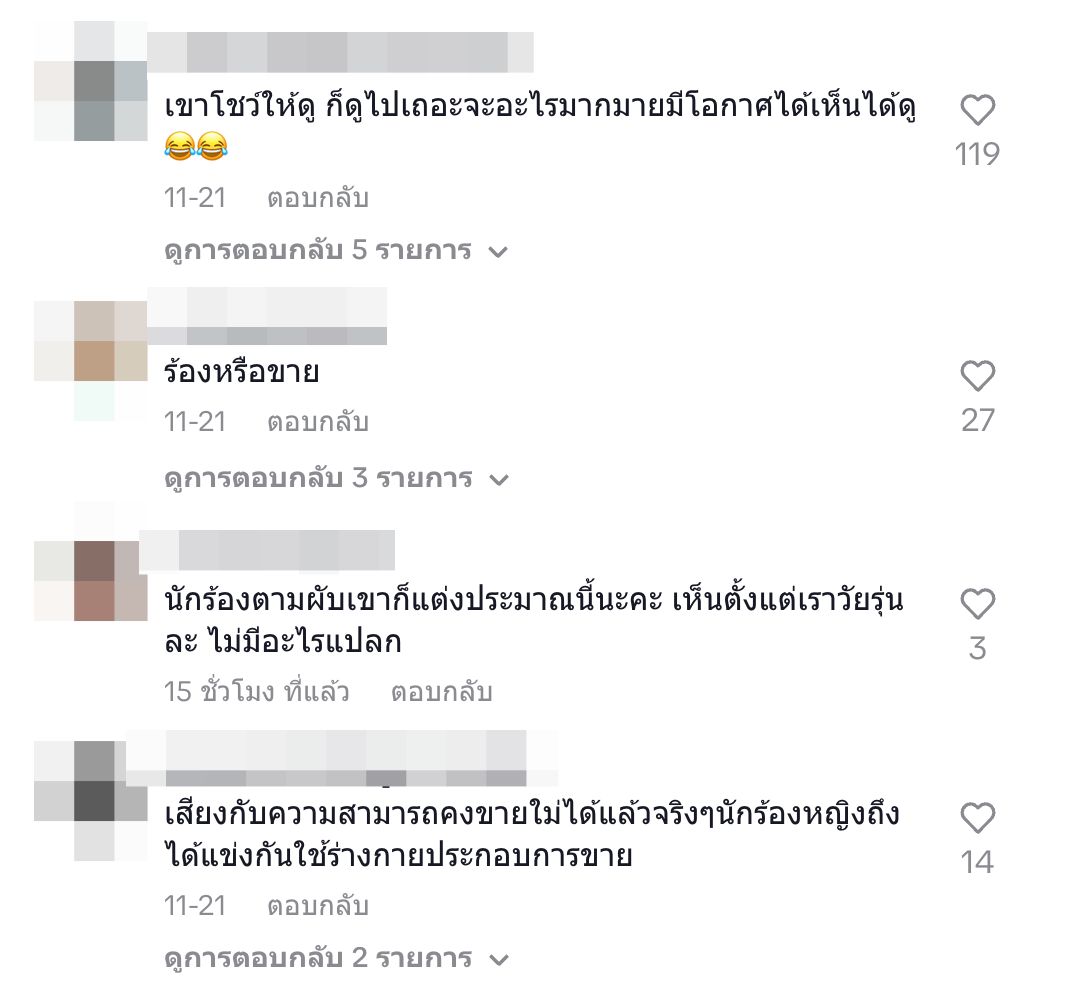
Task: Open the third commenter's username
Action: (267, 550)
